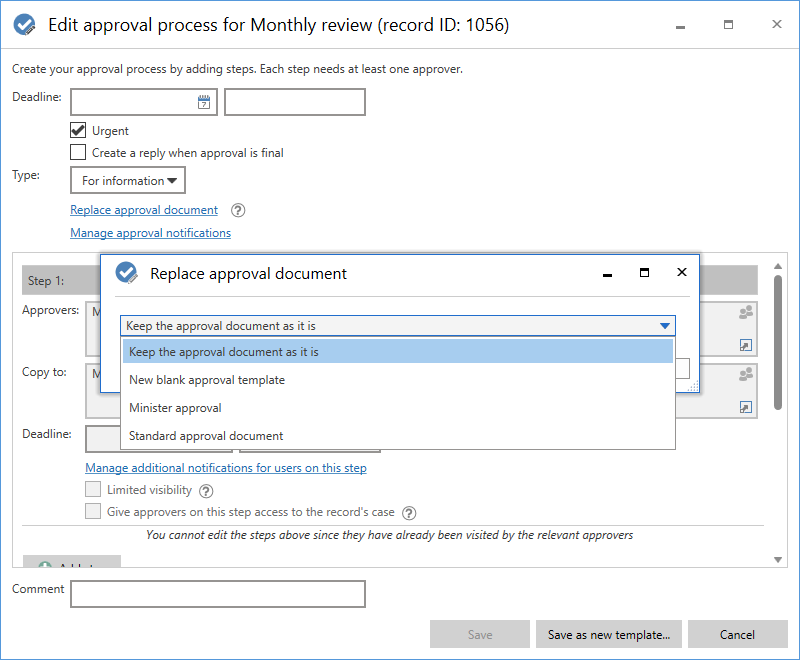800x660 pixels.
Task: Open the deadline calendar picker icon
Action: [204, 102]
